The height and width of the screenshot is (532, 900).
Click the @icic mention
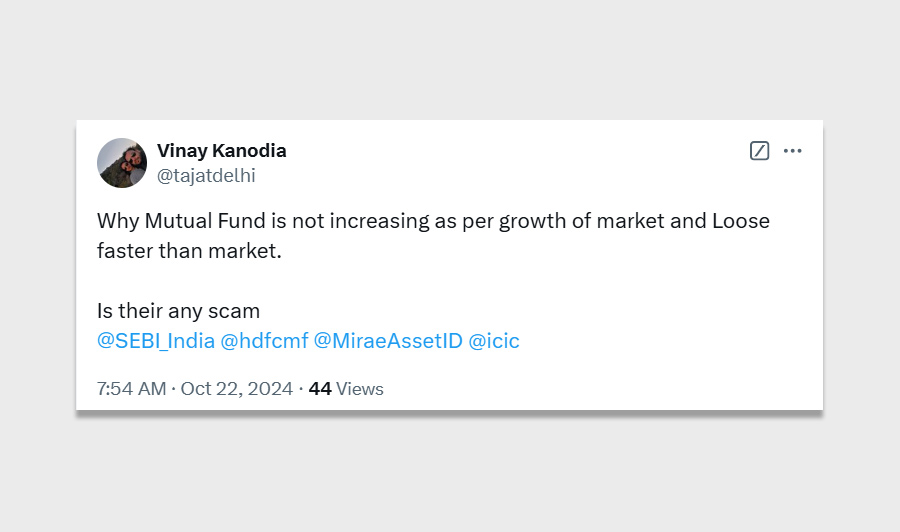click(494, 341)
